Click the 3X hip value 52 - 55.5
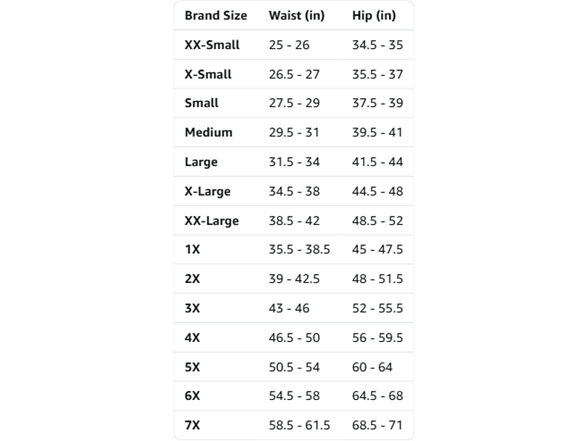588x441 pixels. point(377,308)
